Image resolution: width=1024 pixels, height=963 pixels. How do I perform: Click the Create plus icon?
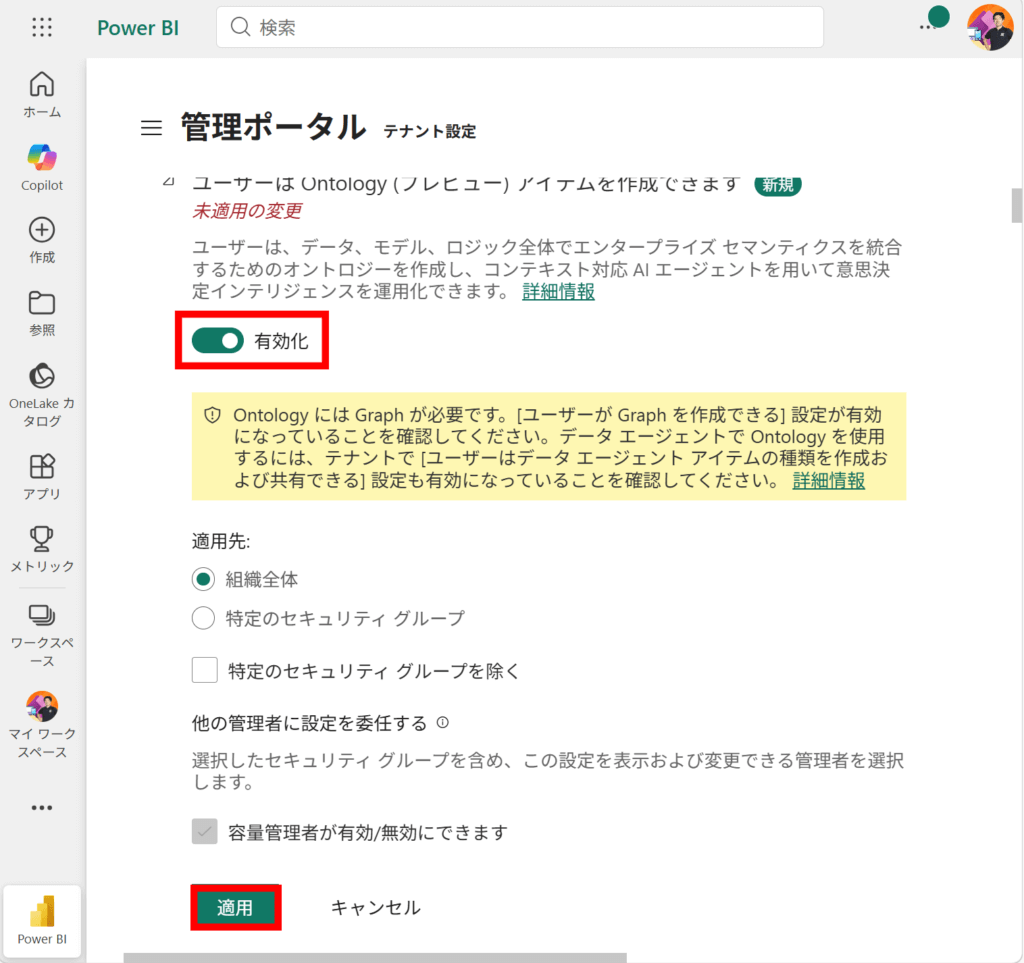tap(42, 240)
